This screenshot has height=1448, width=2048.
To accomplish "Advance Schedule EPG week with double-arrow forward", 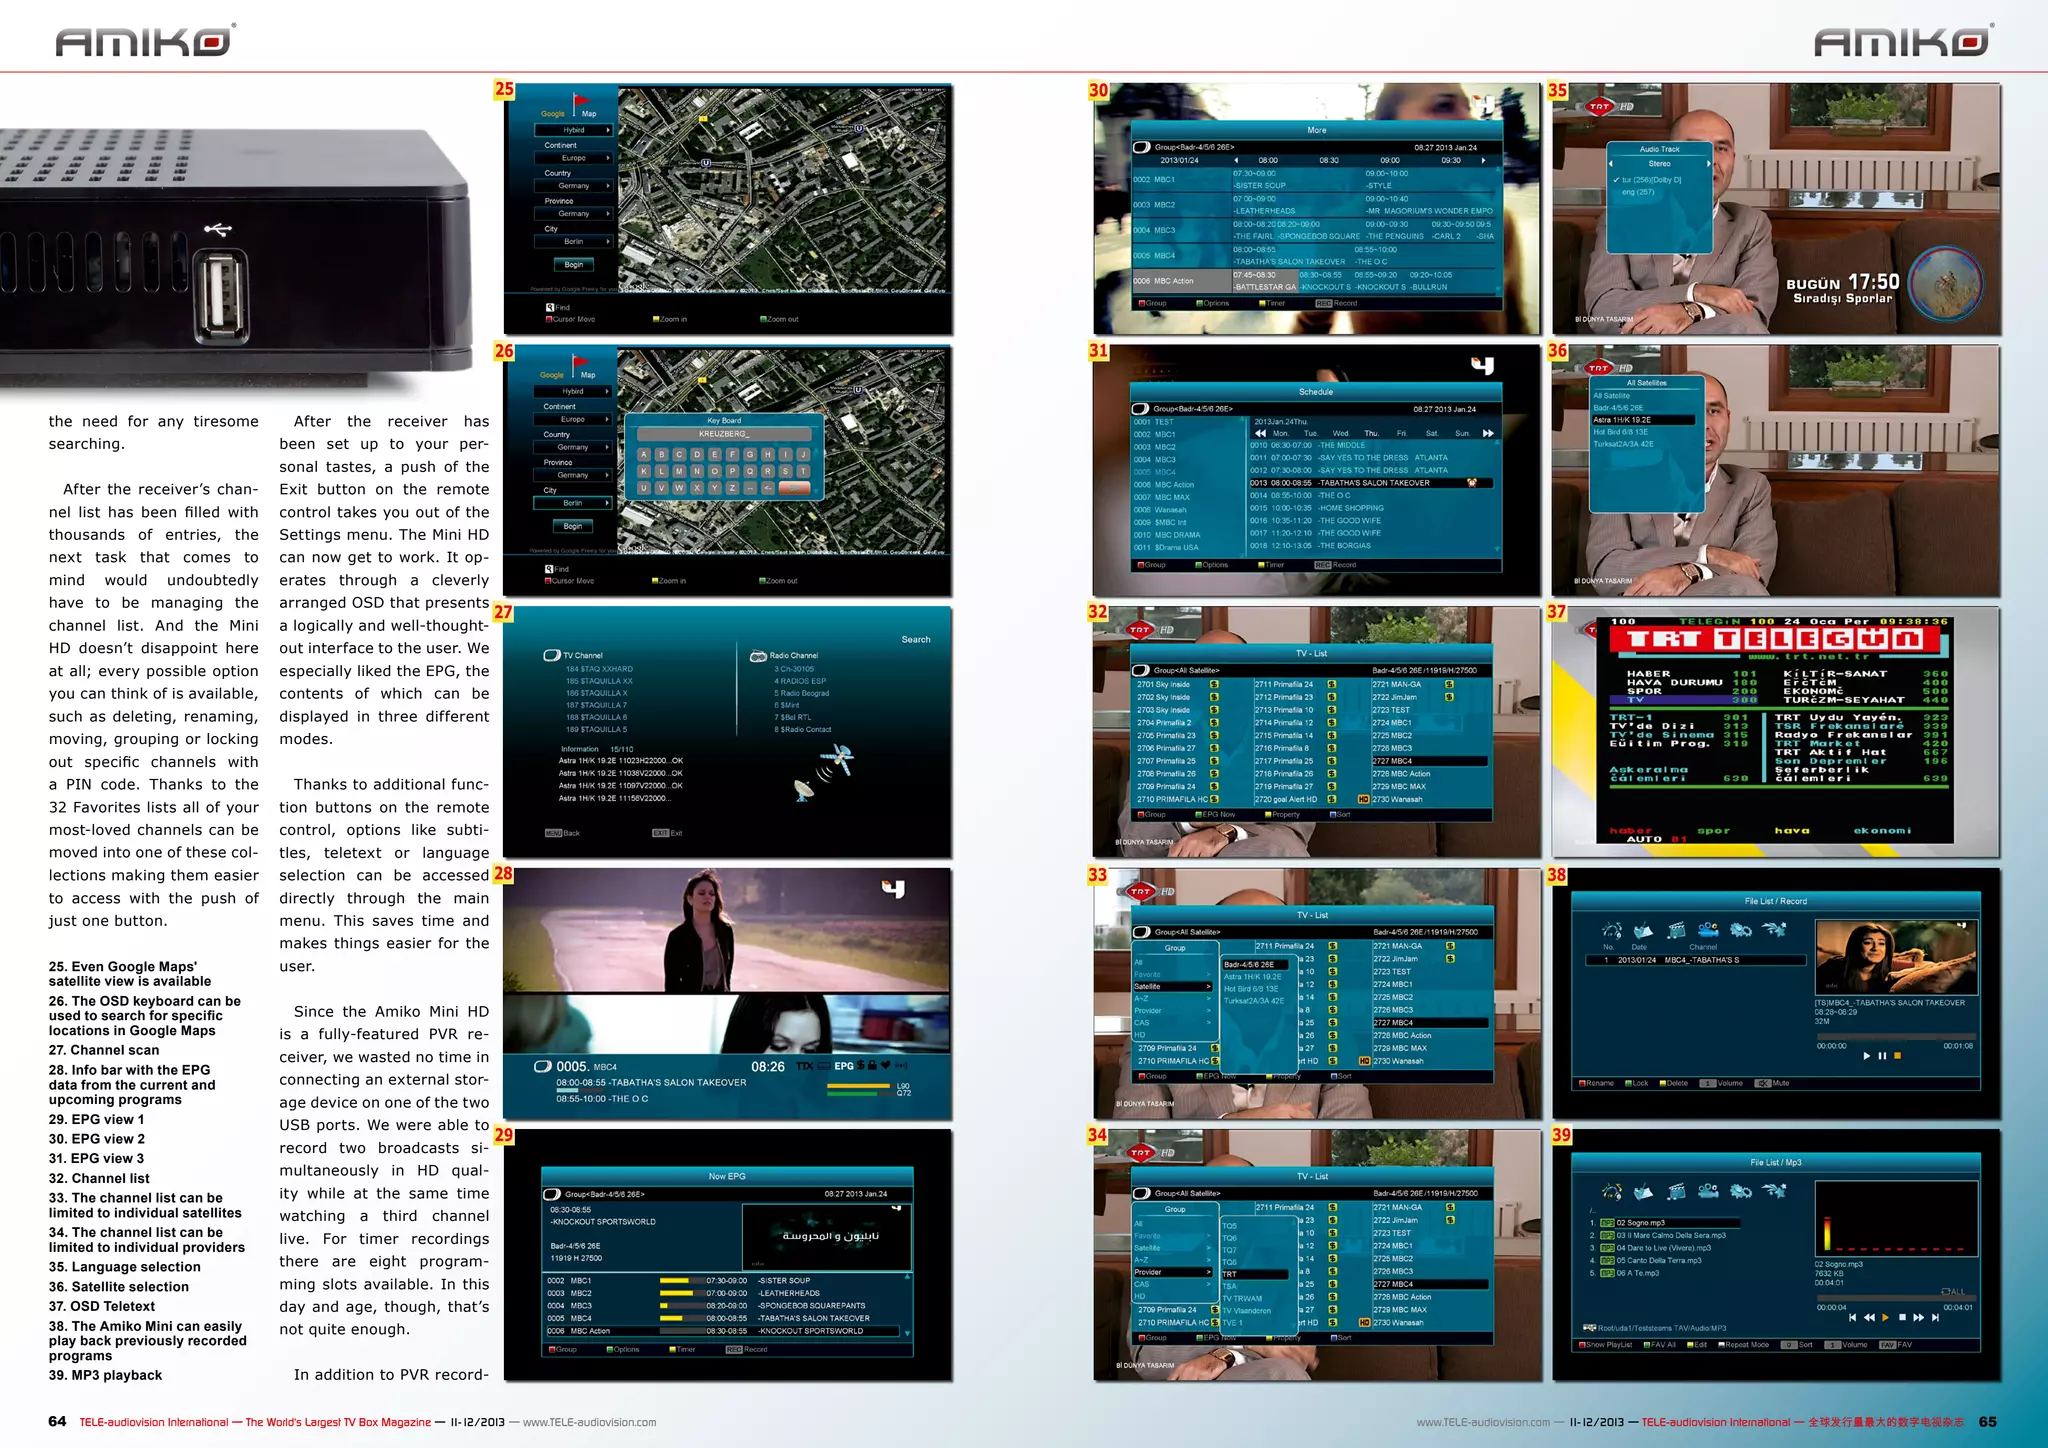I will (x=1488, y=433).
